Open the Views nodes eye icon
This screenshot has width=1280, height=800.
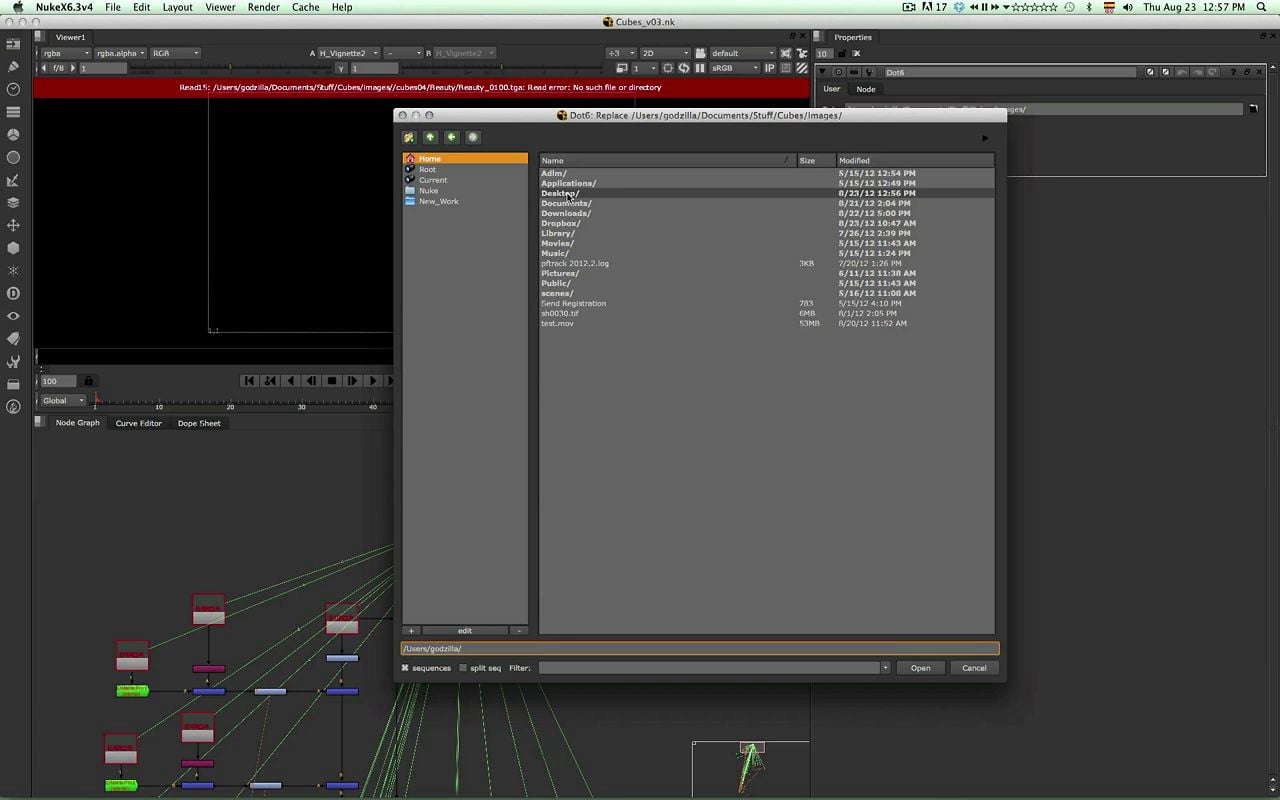13,316
